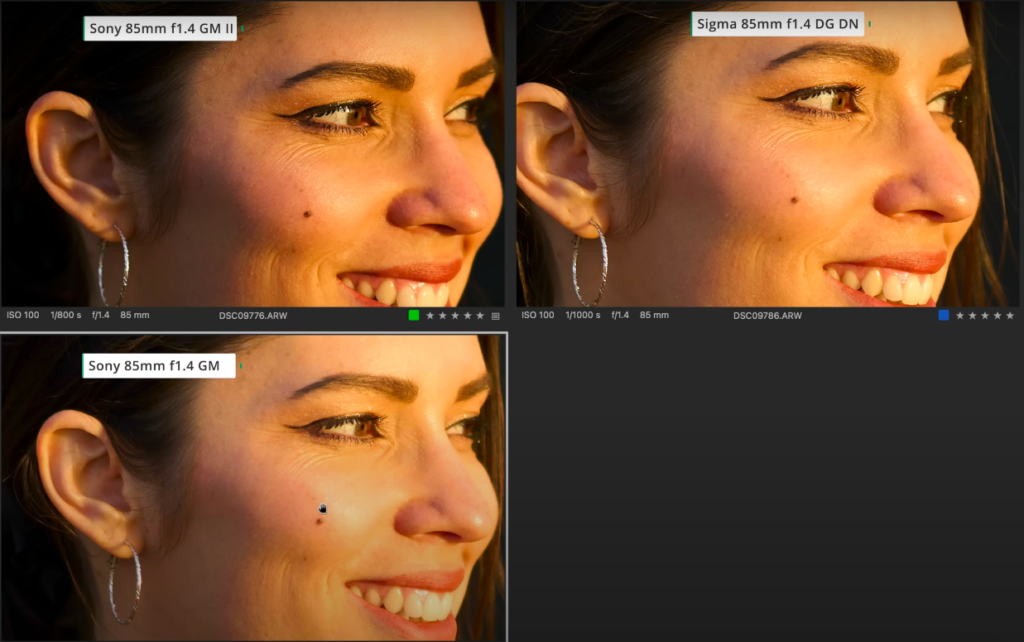Viewport: 1024px width, 642px height.
Task: Click the 1/800 s shutter speed value
Action: coord(66,315)
